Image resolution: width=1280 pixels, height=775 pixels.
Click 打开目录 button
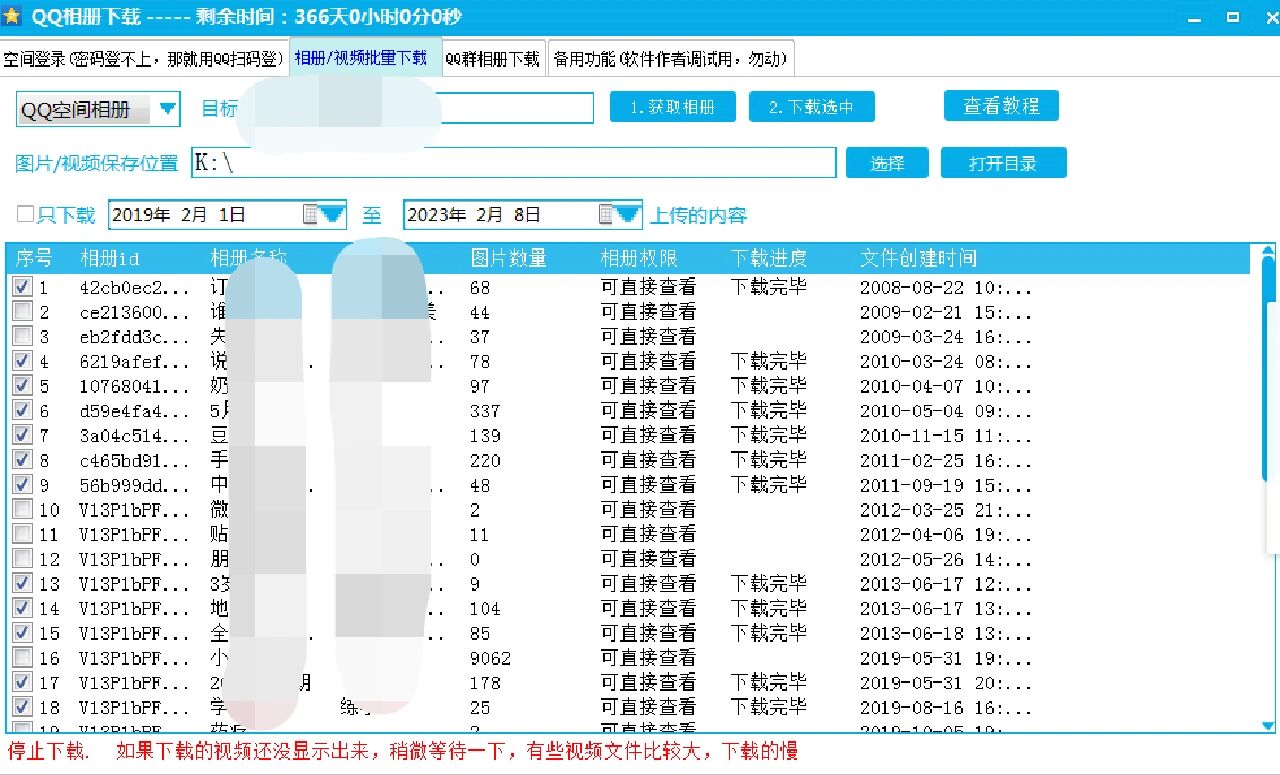pos(1003,163)
